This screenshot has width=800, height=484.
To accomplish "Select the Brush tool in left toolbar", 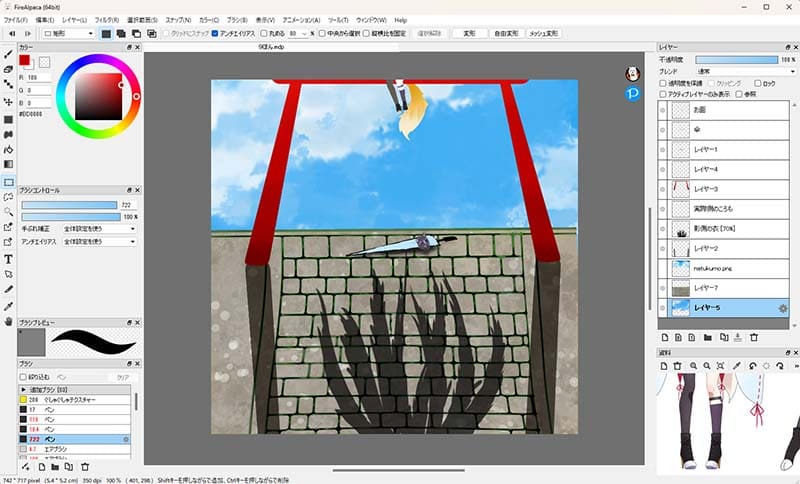I will click(x=8, y=54).
